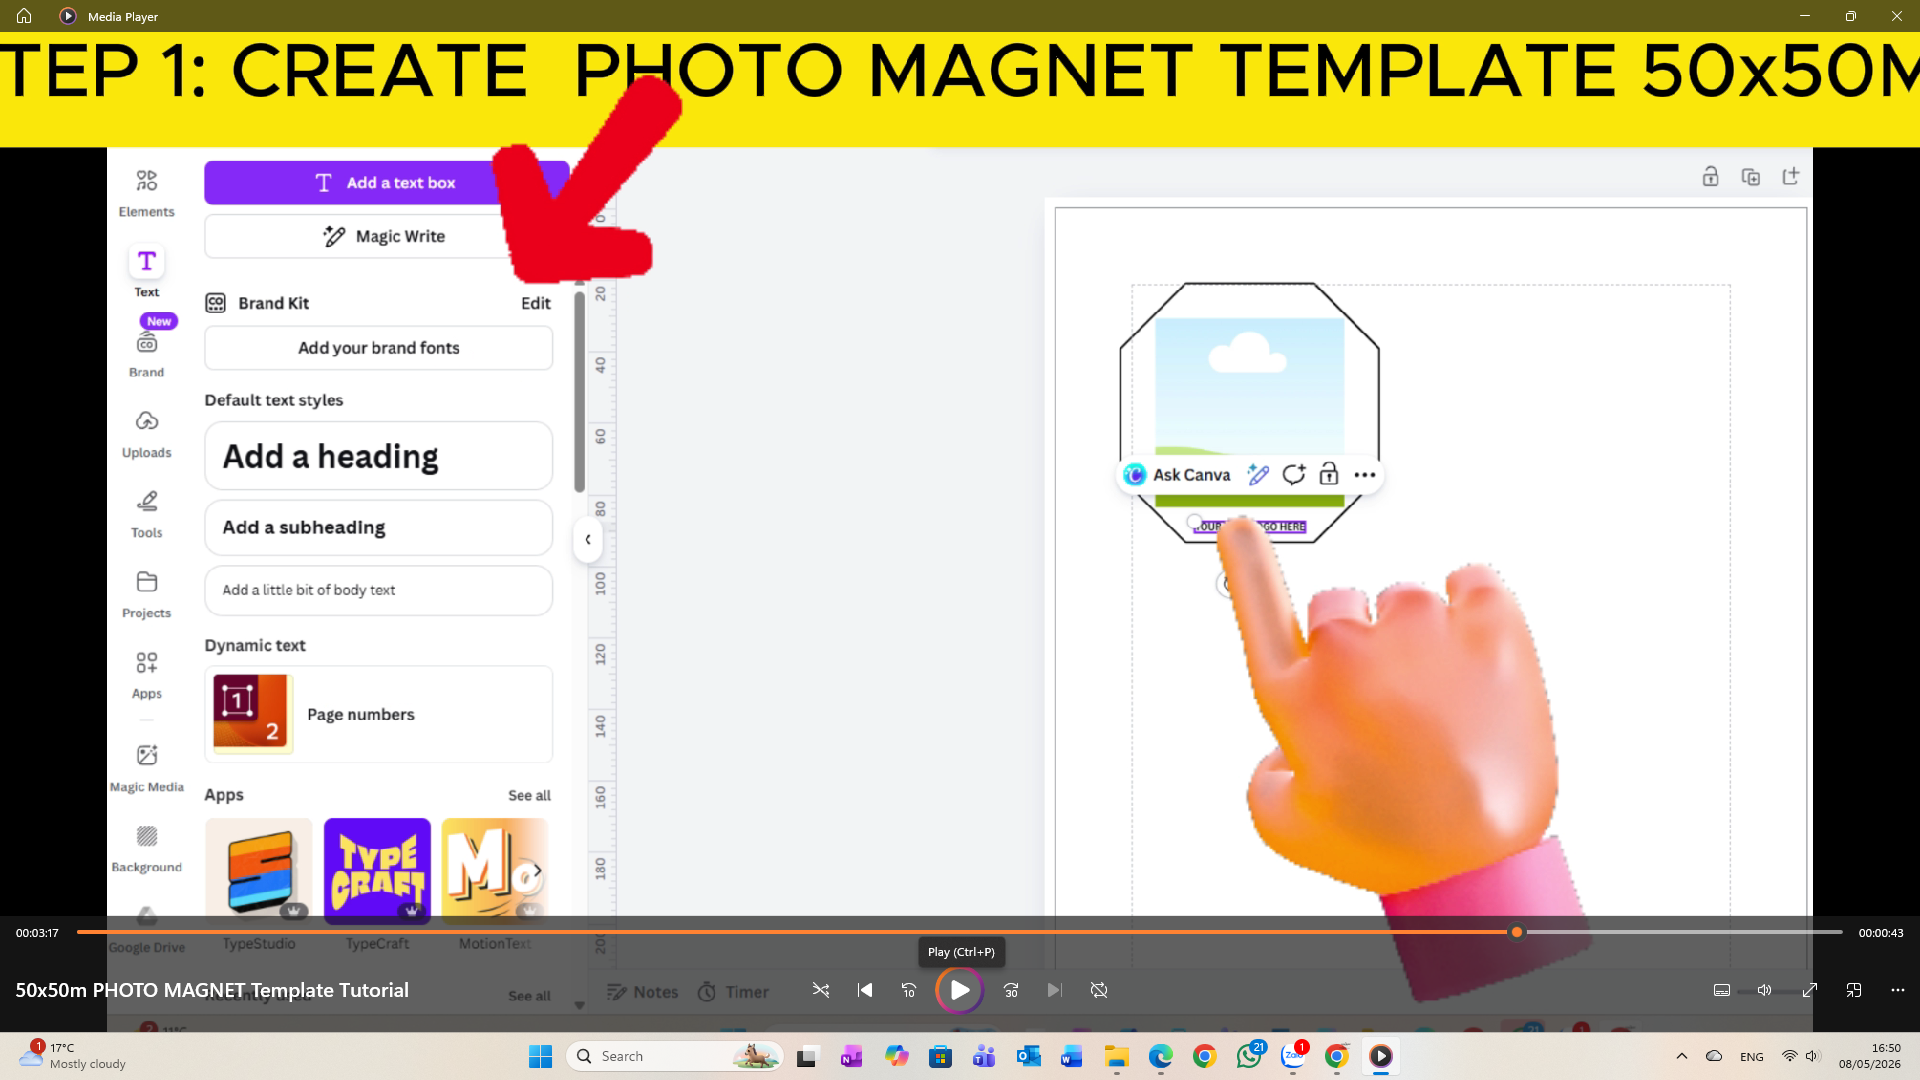The image size is (1920, 1080).
Task: Open clock showing 16:50
Action: [1869, 1056]
